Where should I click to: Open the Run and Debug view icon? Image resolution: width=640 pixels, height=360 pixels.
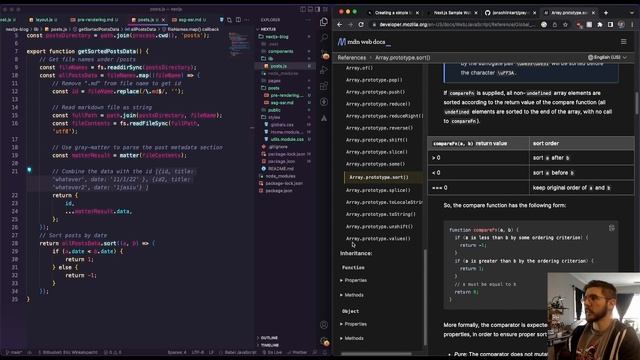324,70
